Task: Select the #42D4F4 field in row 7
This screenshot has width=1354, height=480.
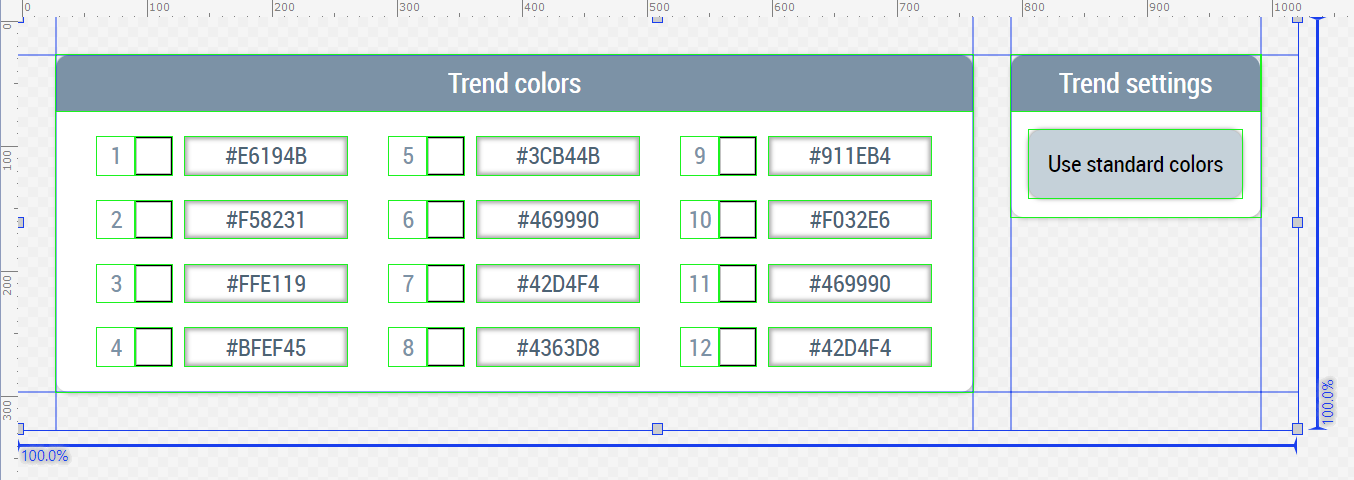Action: point(558,284)
